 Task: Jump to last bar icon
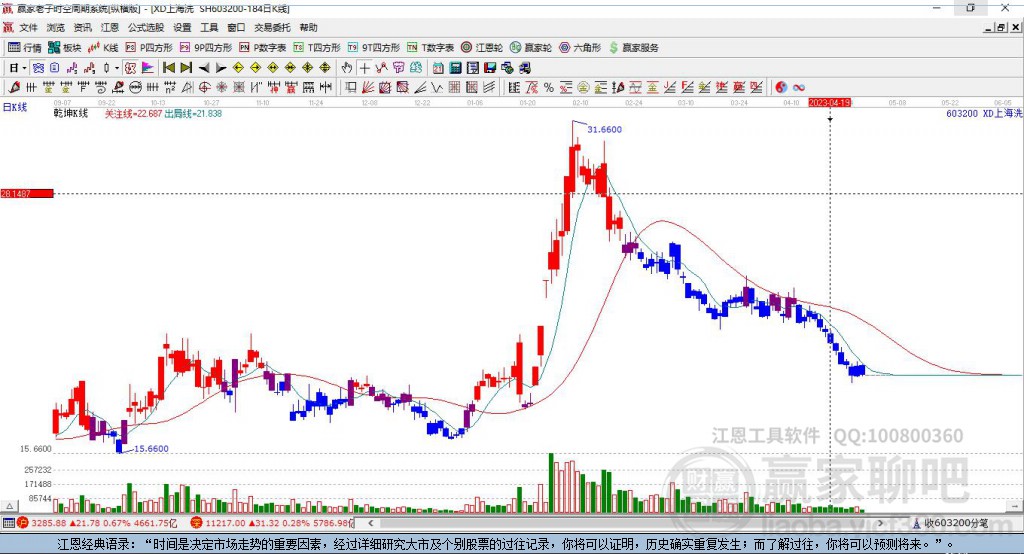186,68
